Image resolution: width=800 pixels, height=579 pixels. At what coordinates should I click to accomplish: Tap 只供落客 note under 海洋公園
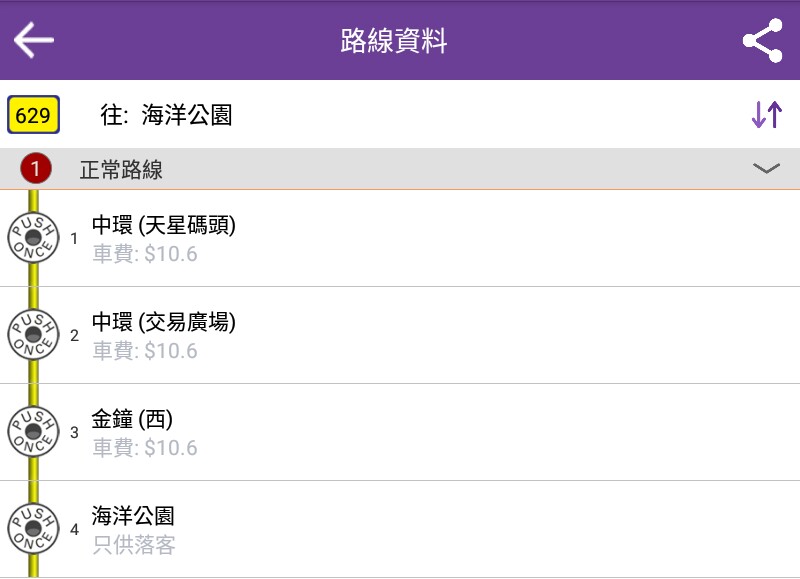[x=134, y=545]
